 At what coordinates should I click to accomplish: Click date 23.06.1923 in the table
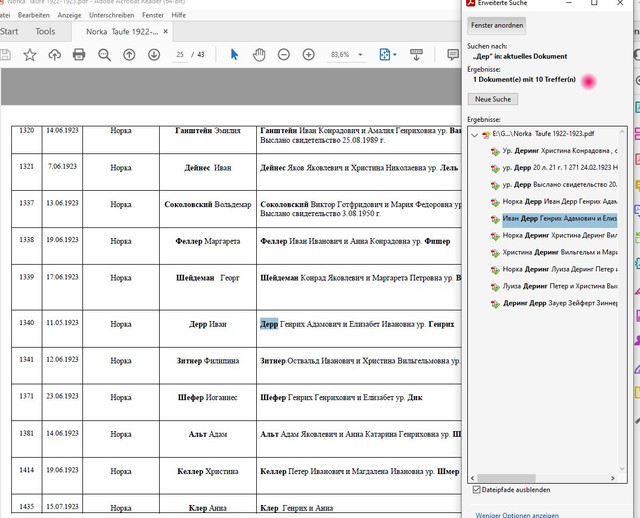[x=62, y=396]
